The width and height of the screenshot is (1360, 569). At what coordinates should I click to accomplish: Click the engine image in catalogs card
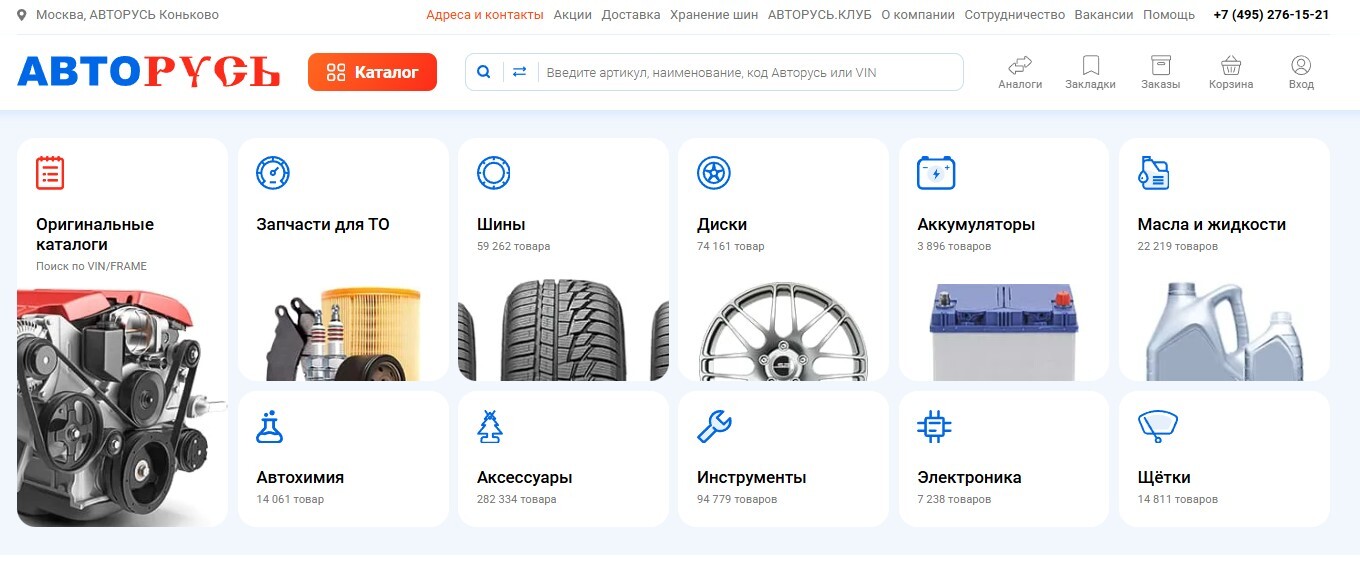click(120, 408)
